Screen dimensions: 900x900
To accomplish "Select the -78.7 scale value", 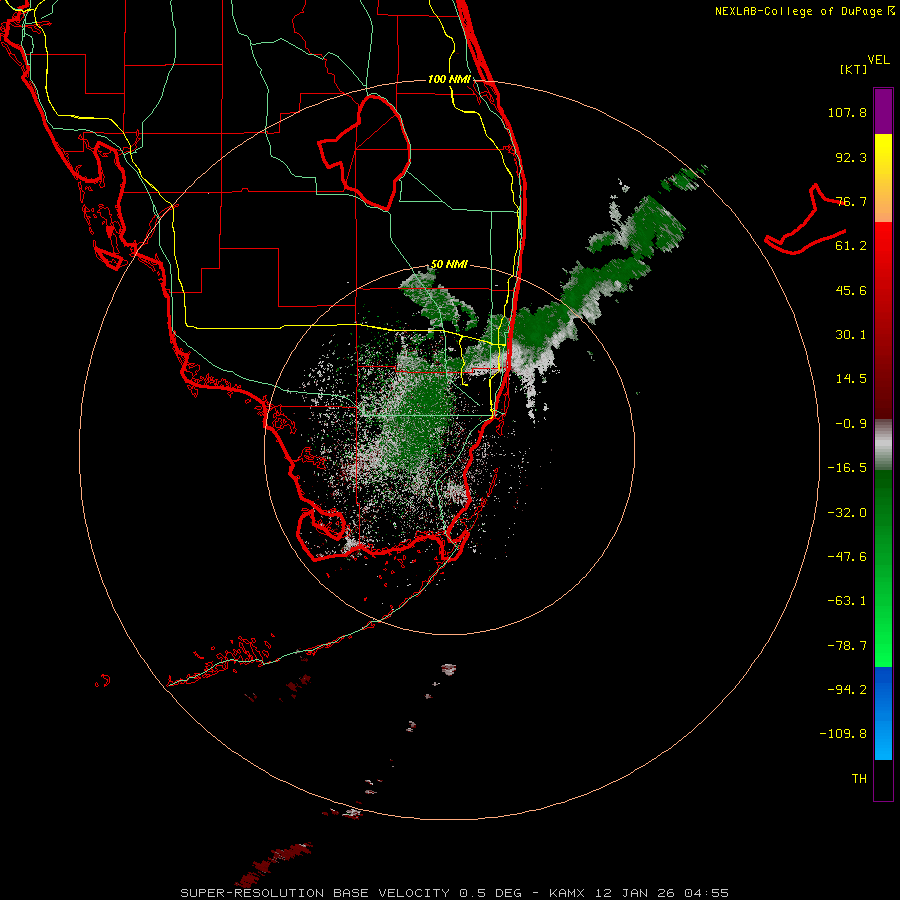I will (847, 646).
